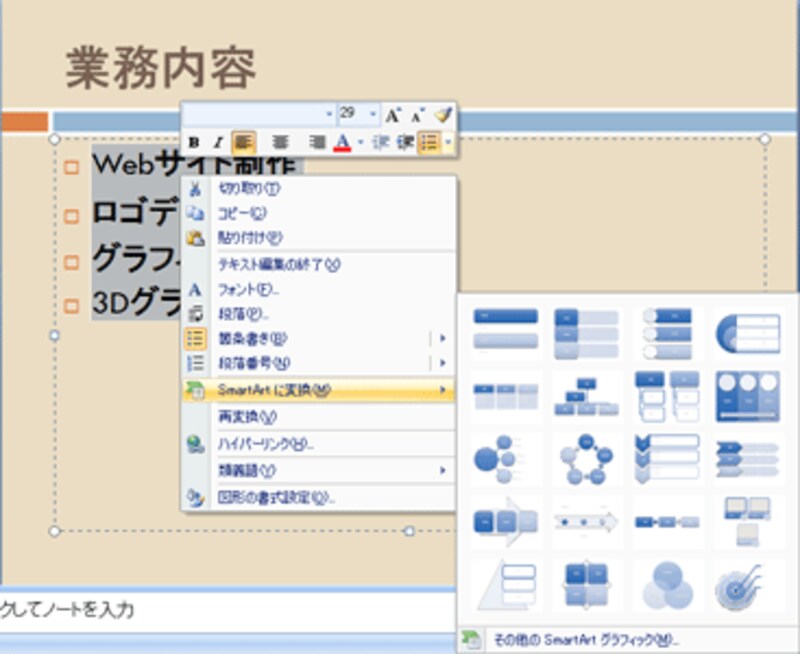Viewport: 800px width, 654px height.
Task: Open the font color dropdown arrow
Action: pyautogui.click(x=360, y=142)
